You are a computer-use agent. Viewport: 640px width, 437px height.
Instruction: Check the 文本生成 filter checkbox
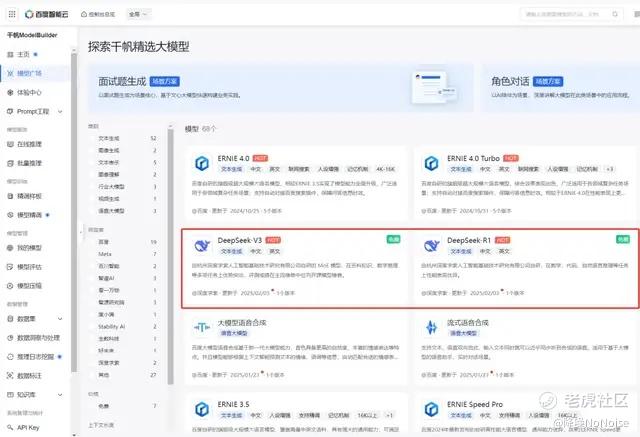click(x=93, y=138)
